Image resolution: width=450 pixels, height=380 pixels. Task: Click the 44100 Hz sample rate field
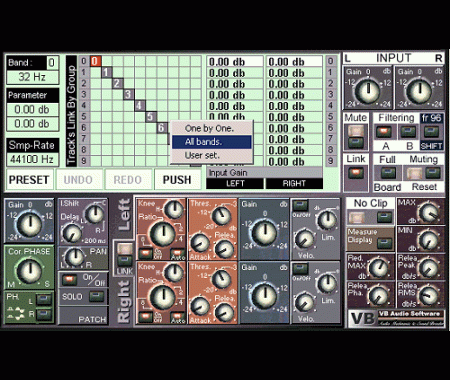(x=32, y=159)
